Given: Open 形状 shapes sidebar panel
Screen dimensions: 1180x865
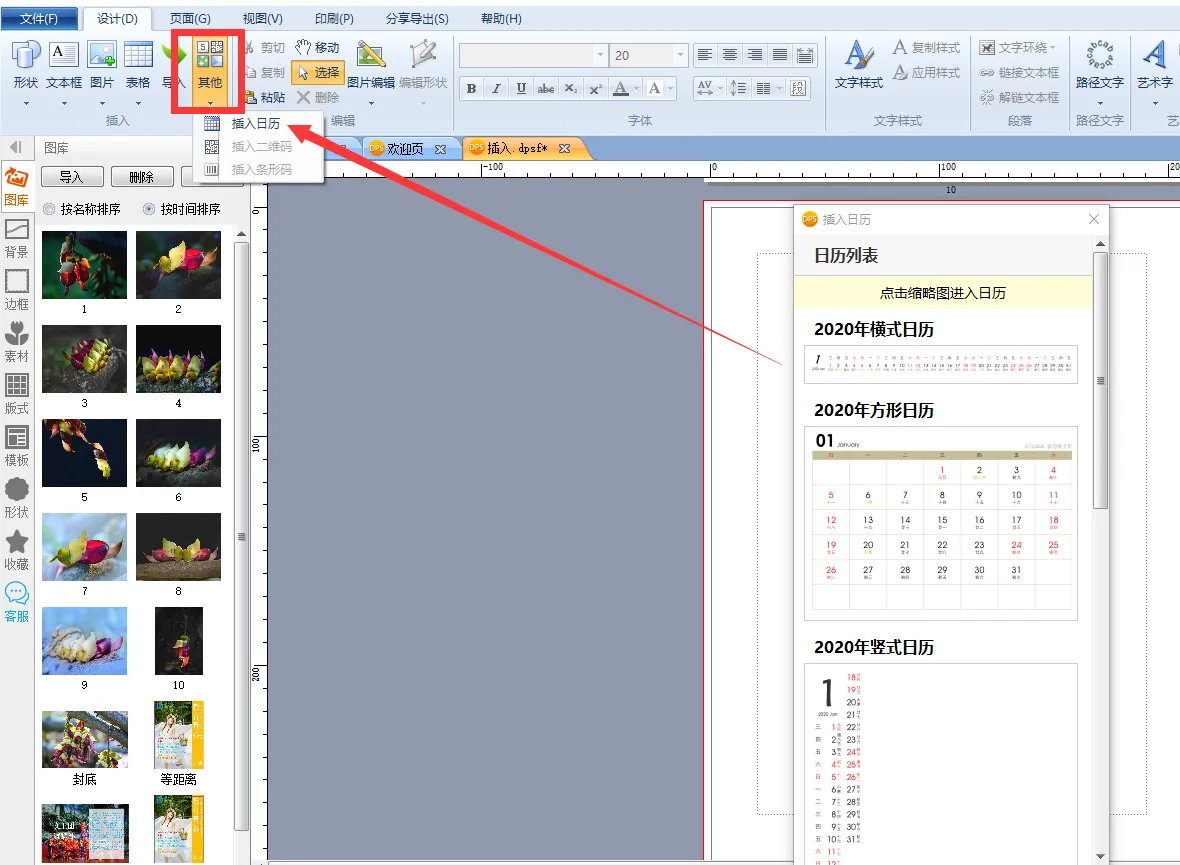Looking at the screenshot, I should click(x=17, y=498).
